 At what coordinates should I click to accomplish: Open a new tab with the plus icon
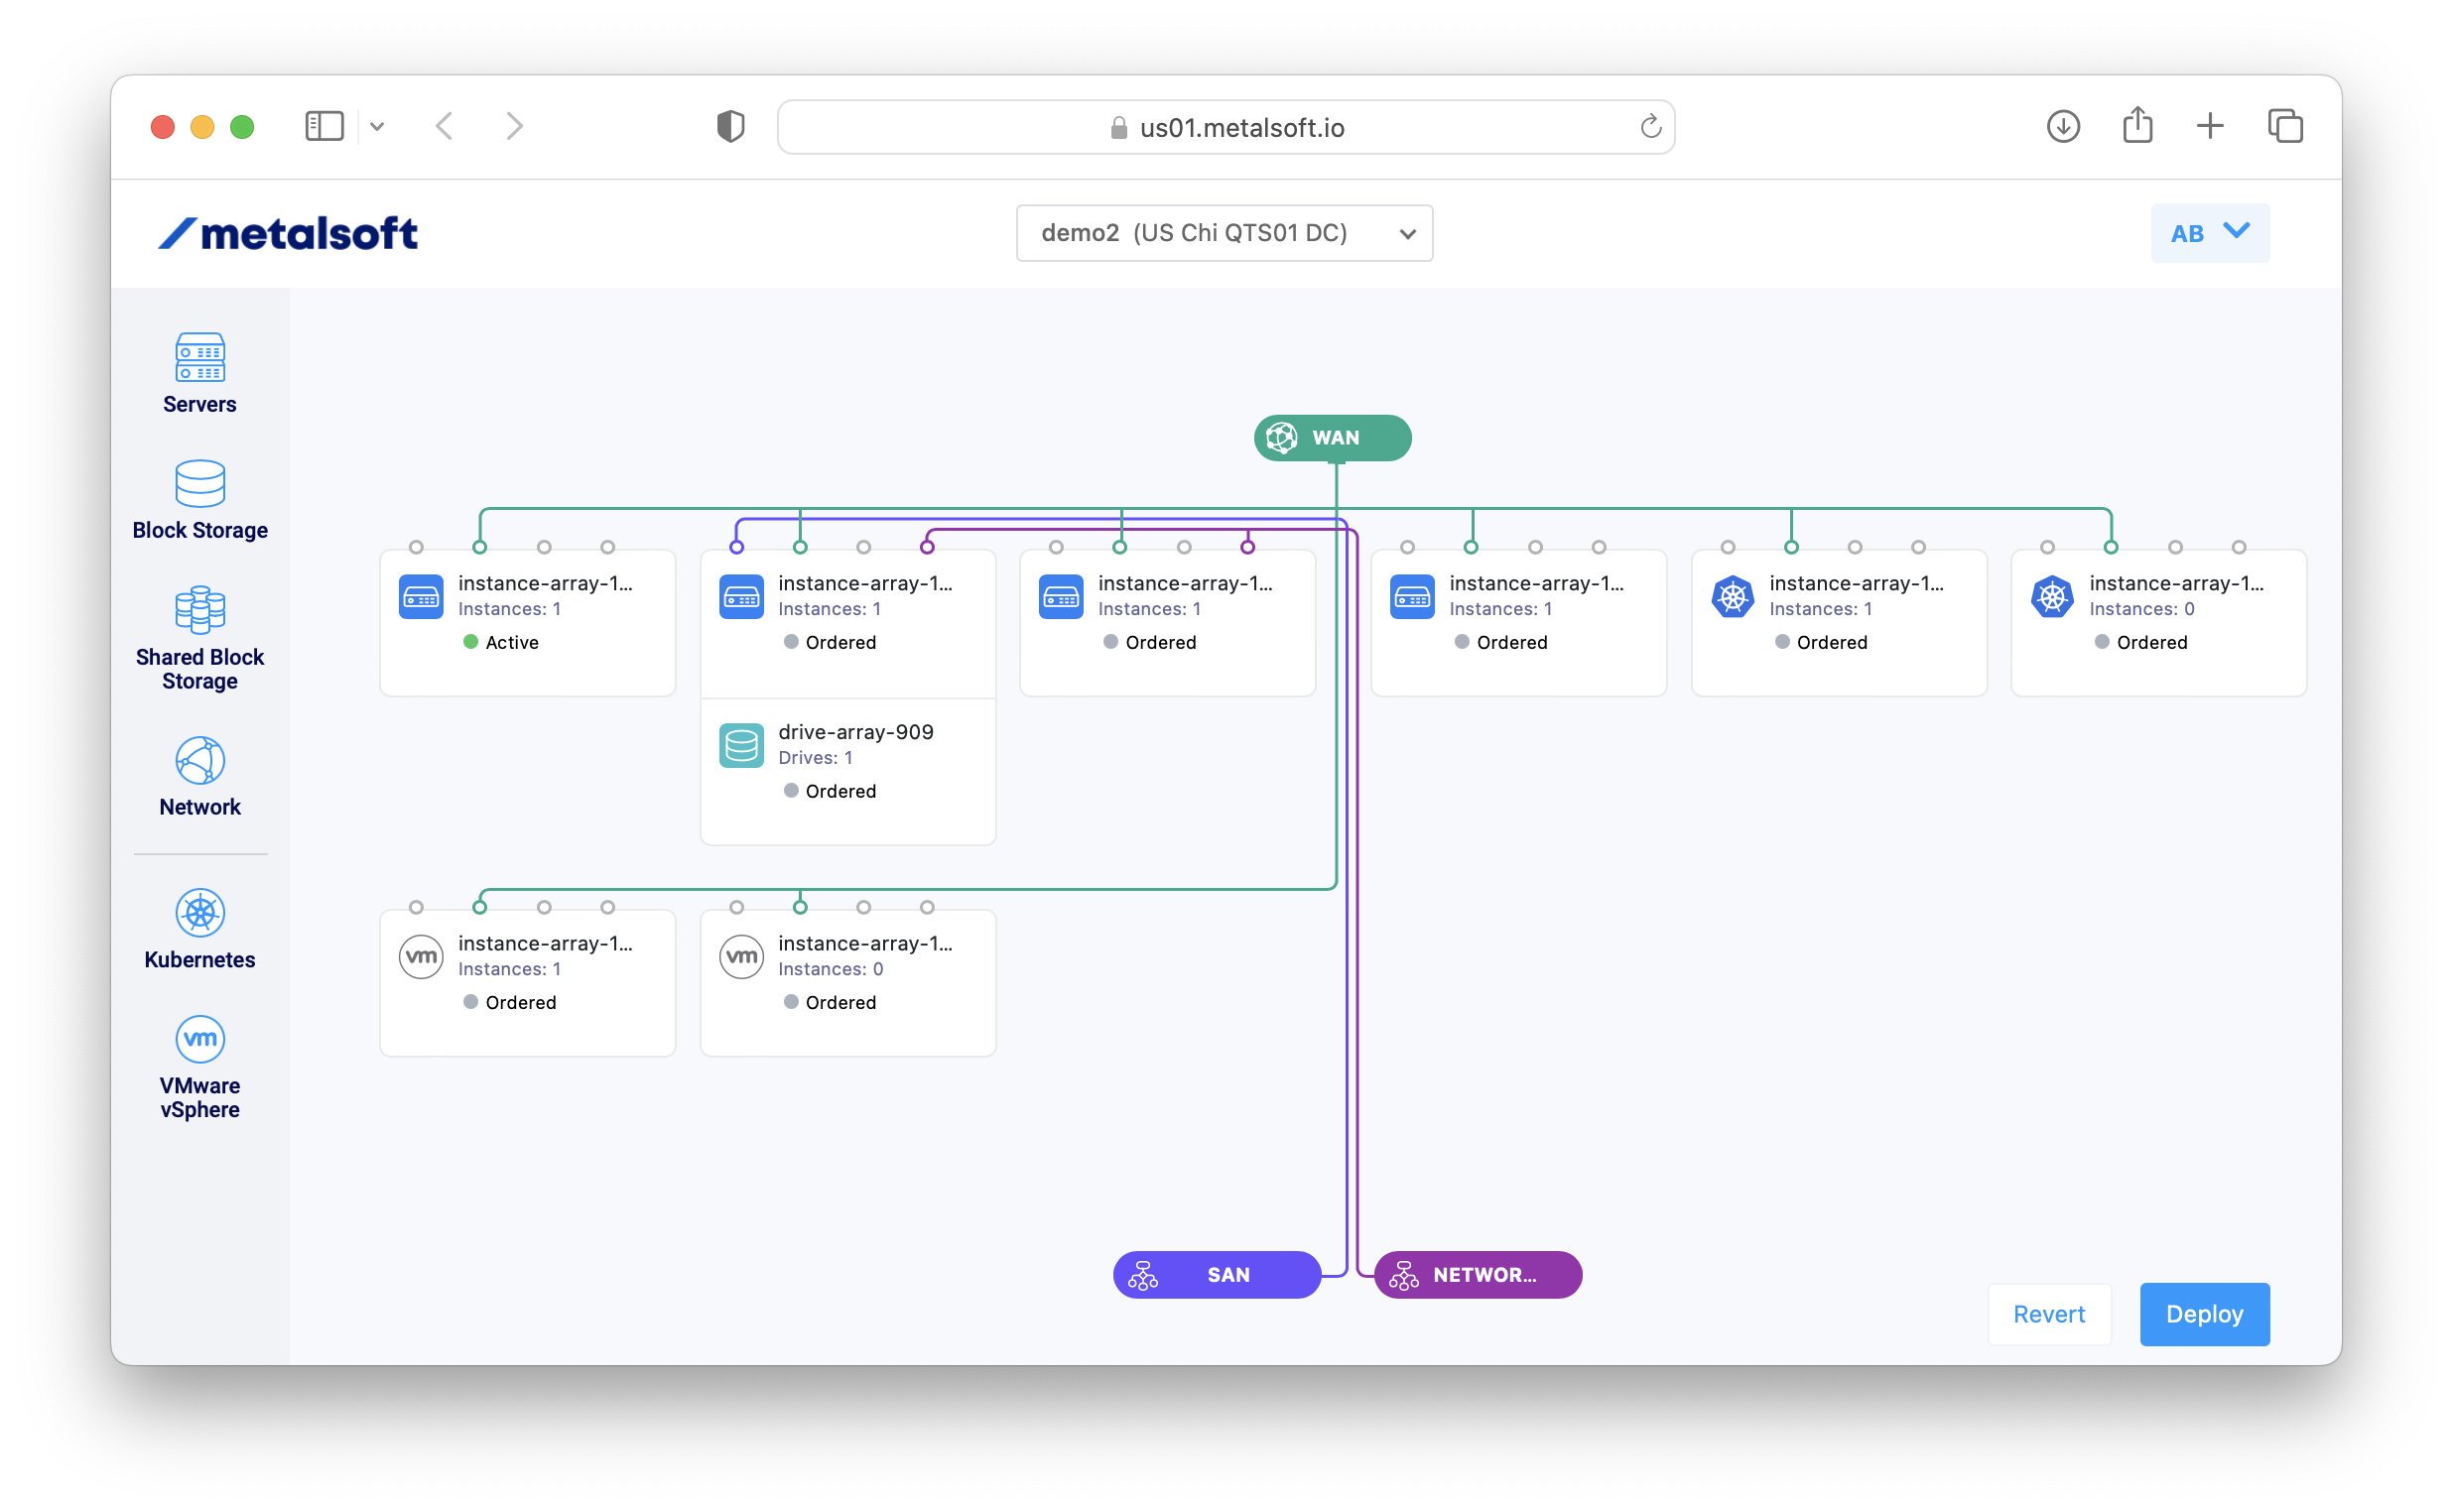2210,126
